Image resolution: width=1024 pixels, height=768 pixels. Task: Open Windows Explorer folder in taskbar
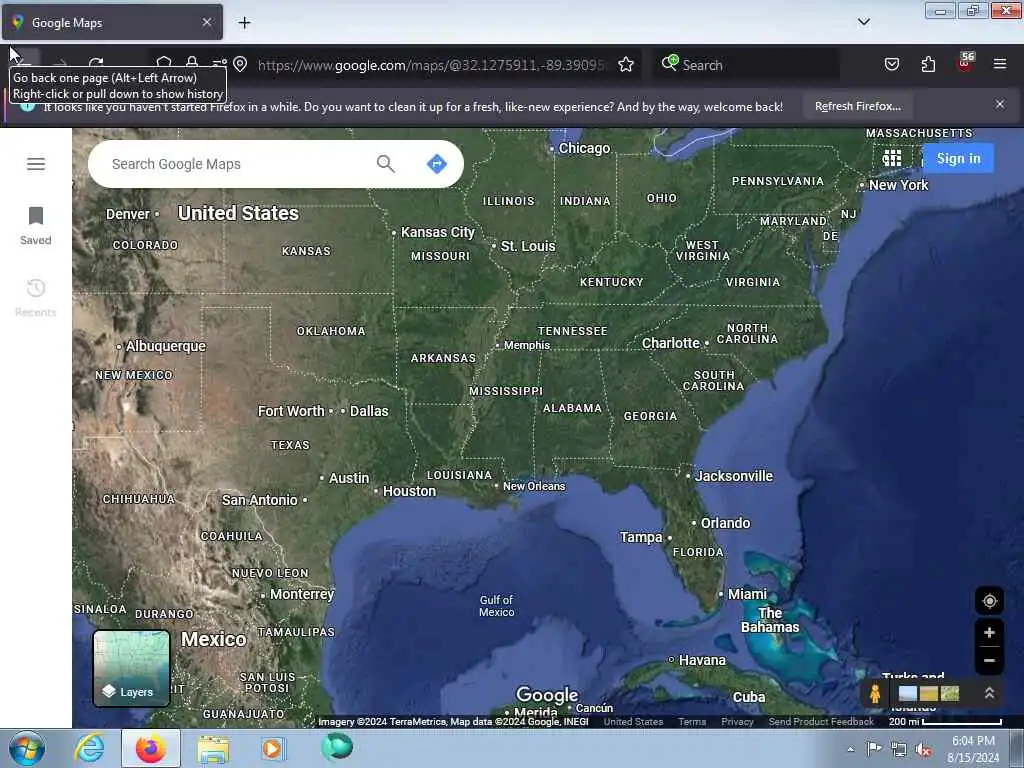pyautogui.click(x=213, y=749)
